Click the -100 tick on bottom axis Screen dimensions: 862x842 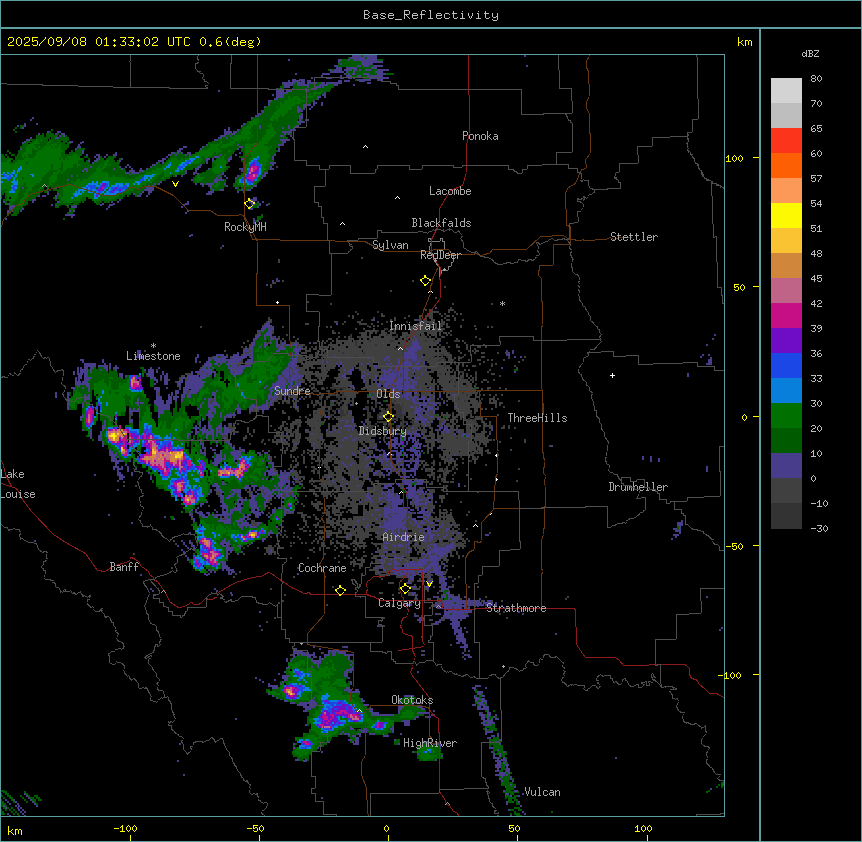coord(125,828)
